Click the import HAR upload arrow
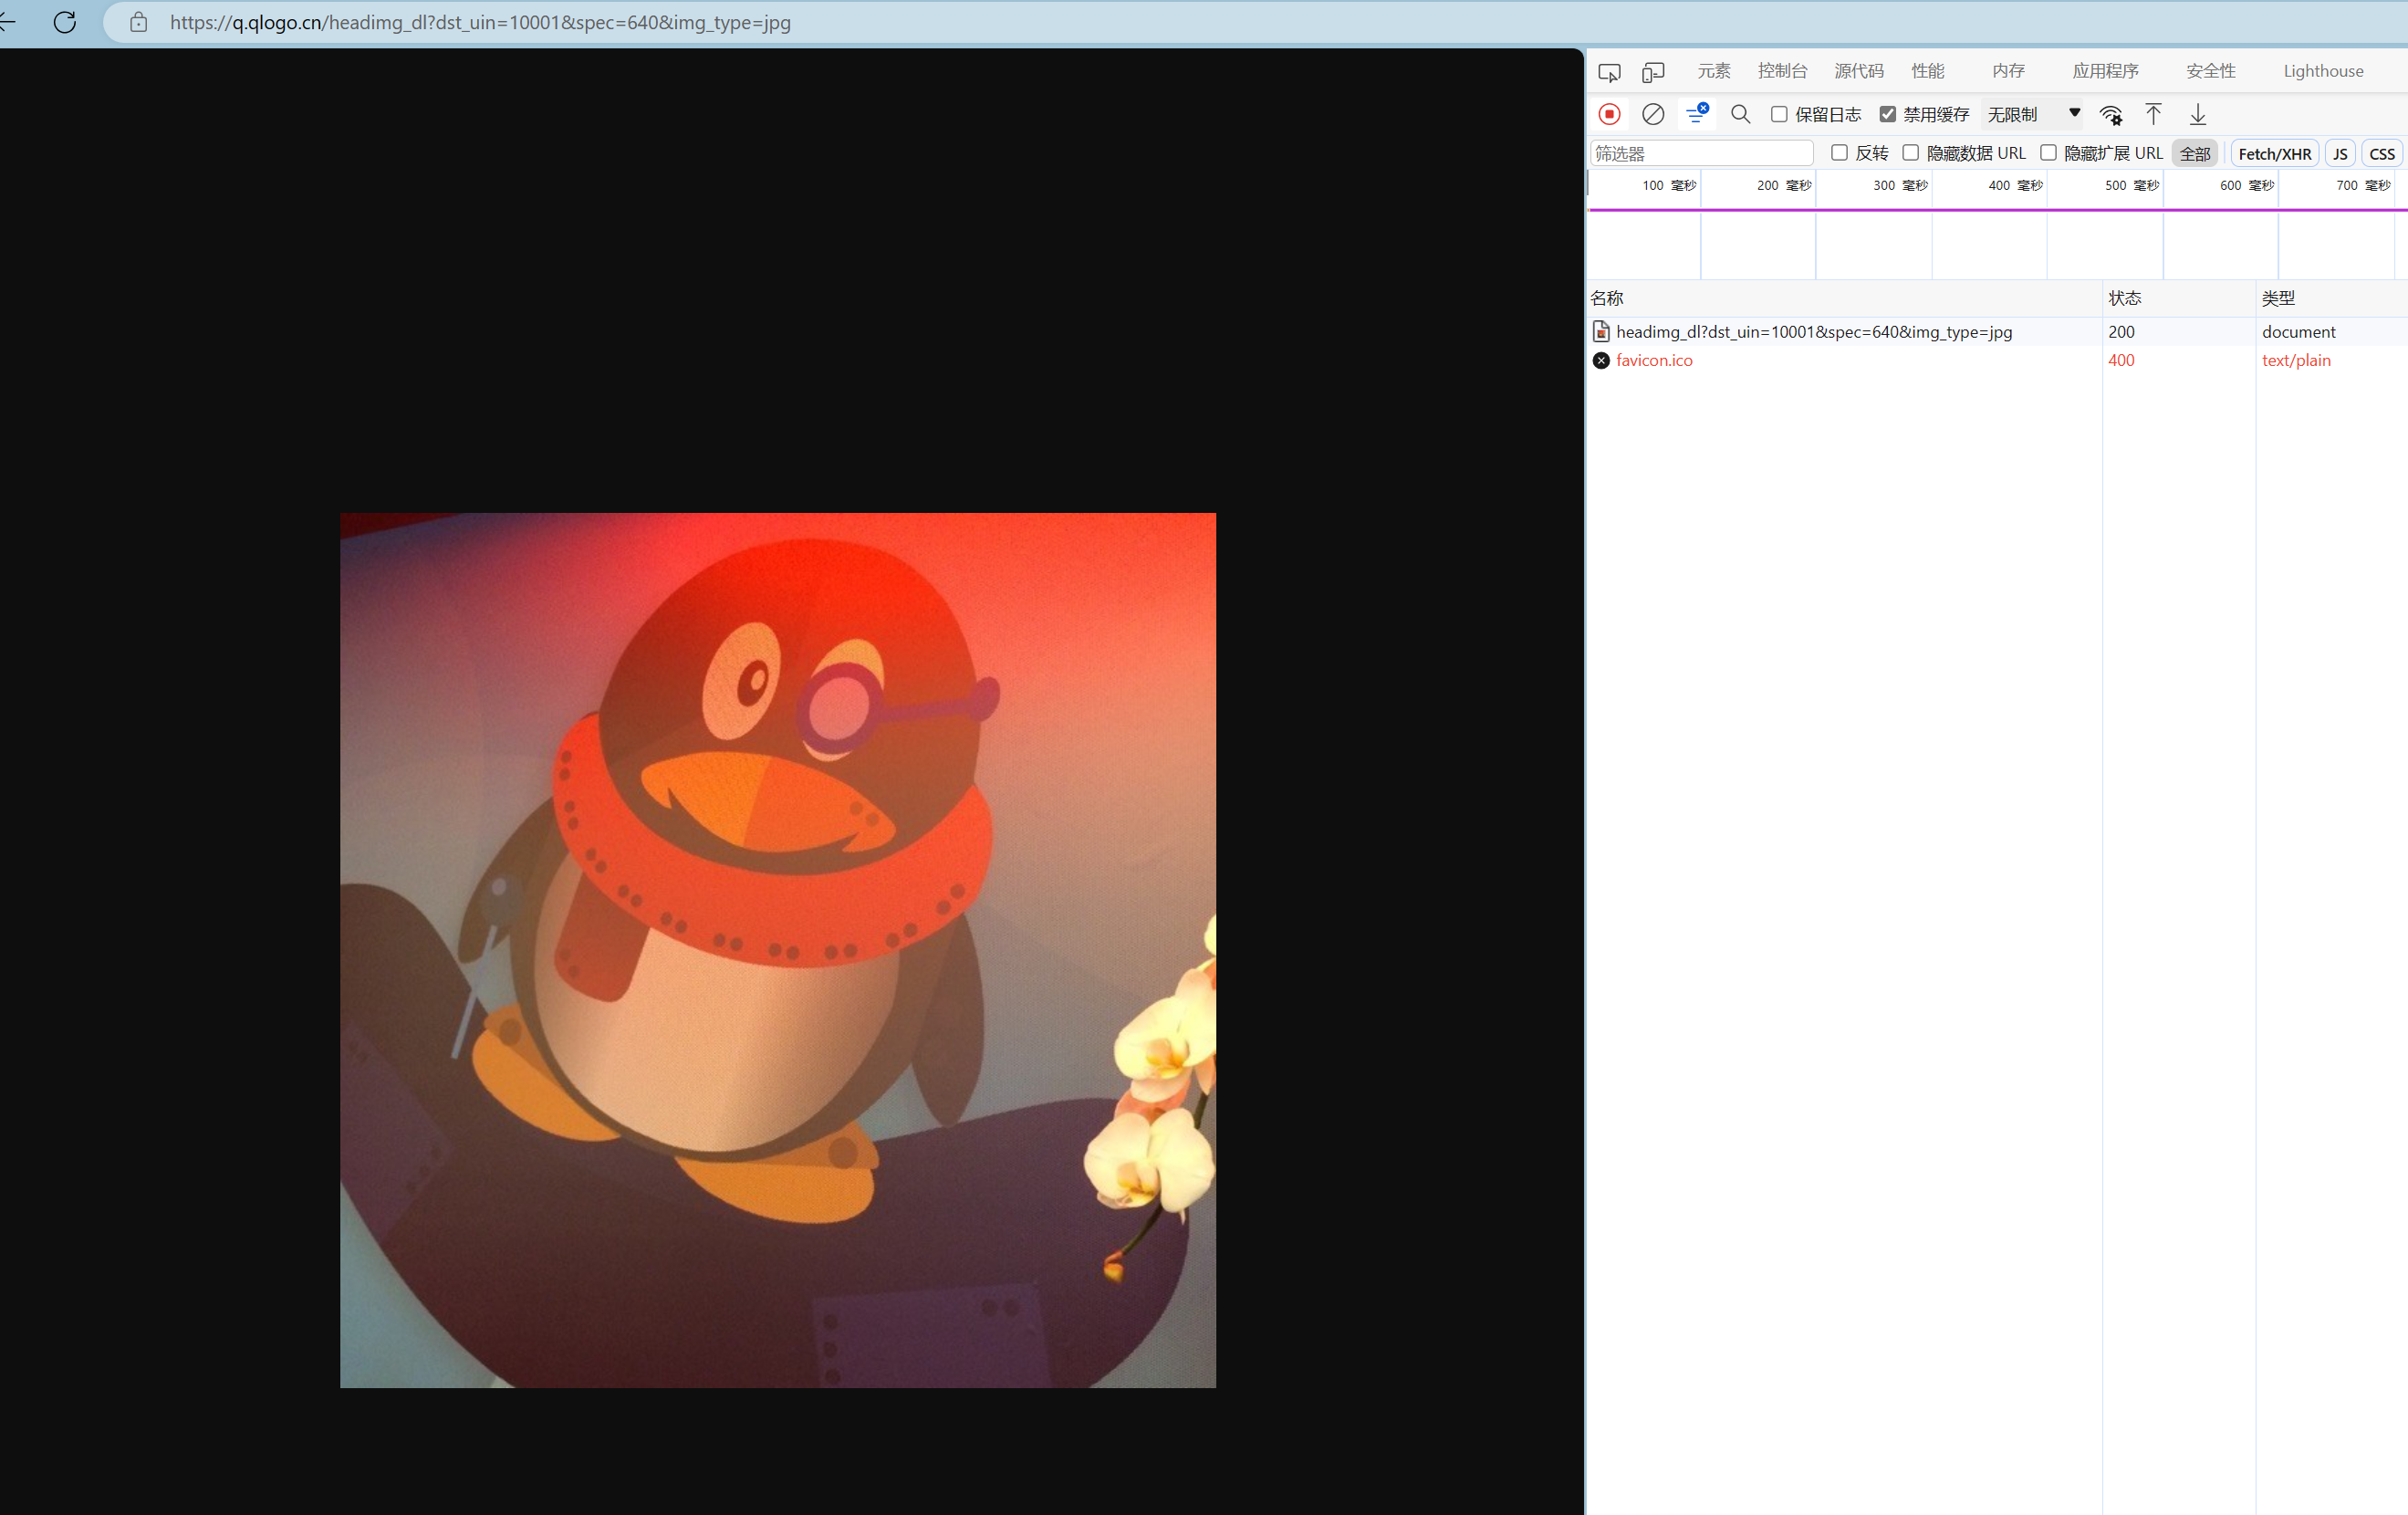The width and height of the screenshot is (2408, 1515). (x=2154, y=114)
